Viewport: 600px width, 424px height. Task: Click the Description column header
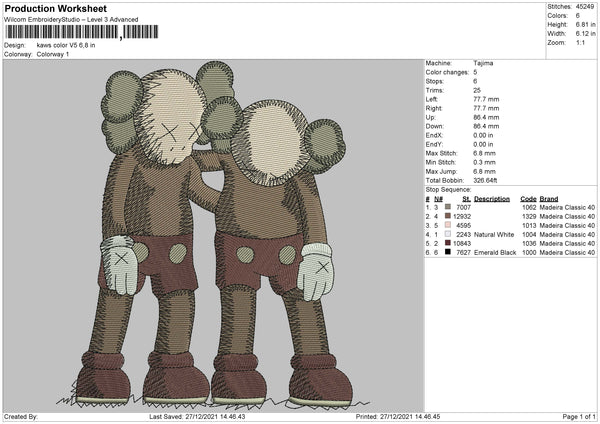pyautogui.click(x=492, y=199)
